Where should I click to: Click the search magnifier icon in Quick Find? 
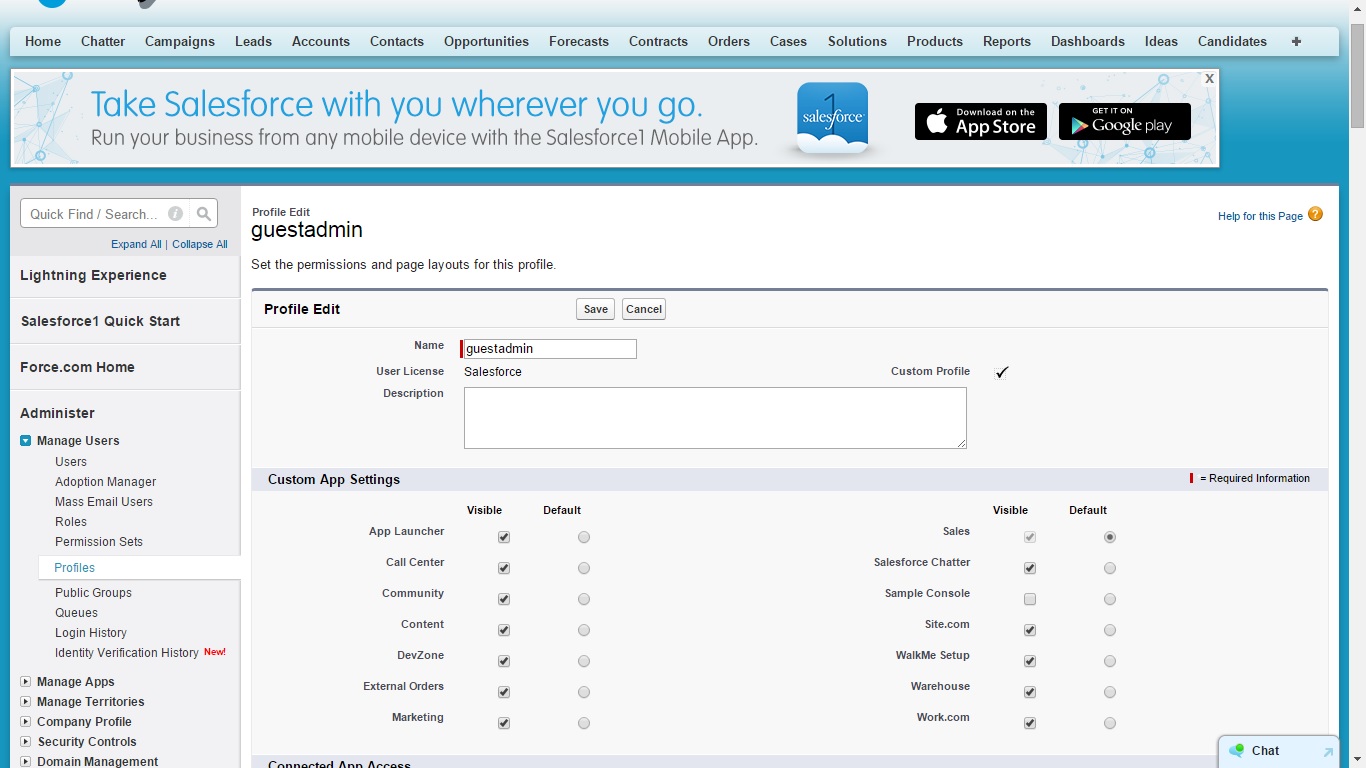(x=204, y=213)
